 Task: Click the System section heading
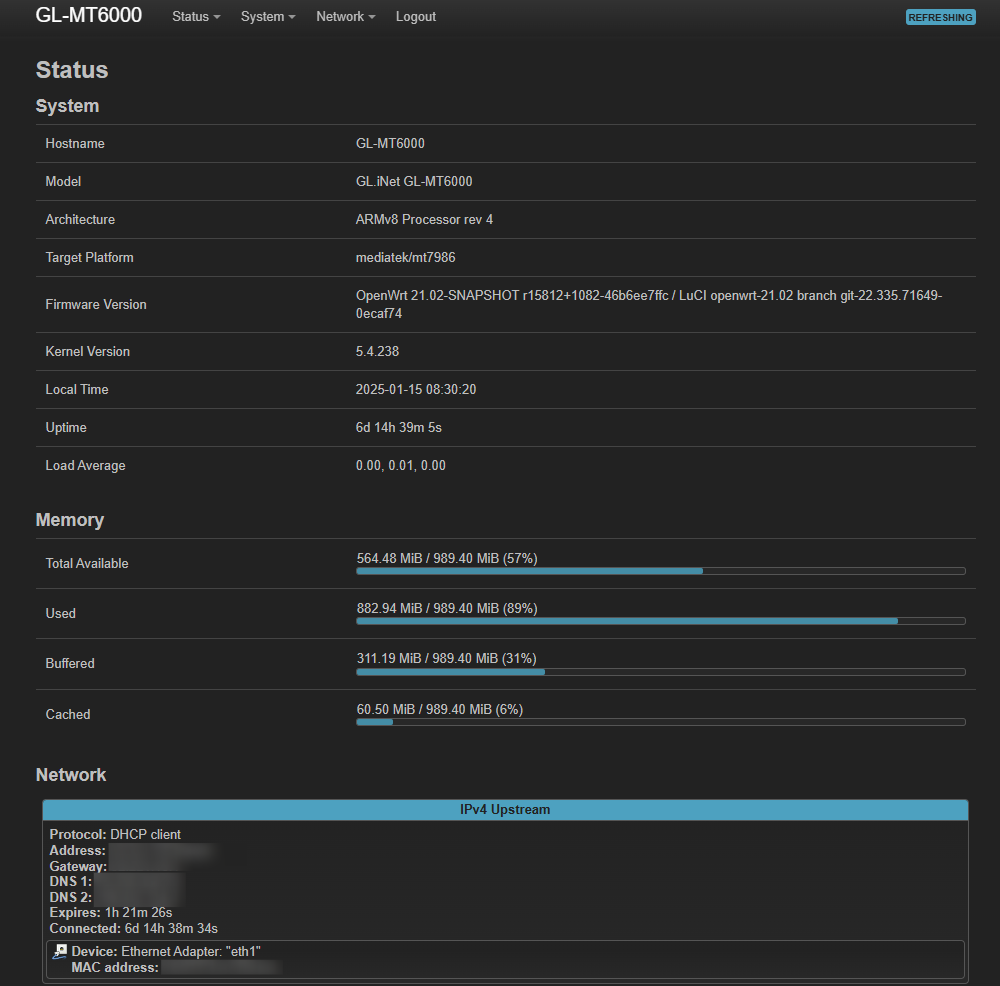coord(68,106)
